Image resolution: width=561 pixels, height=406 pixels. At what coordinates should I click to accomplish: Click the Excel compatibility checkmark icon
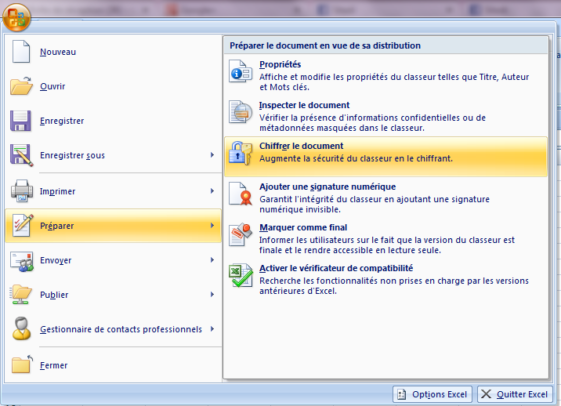(x=240, y=275)
